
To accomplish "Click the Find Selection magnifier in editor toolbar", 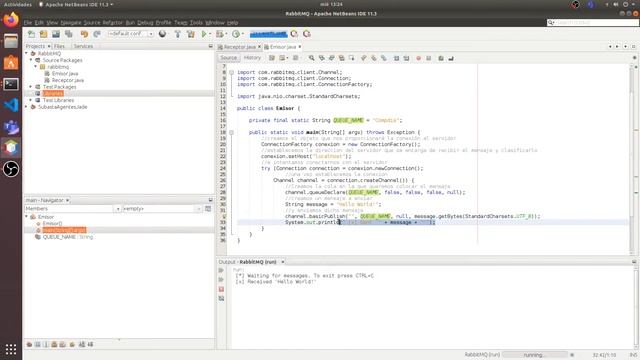I will [311, 58].
